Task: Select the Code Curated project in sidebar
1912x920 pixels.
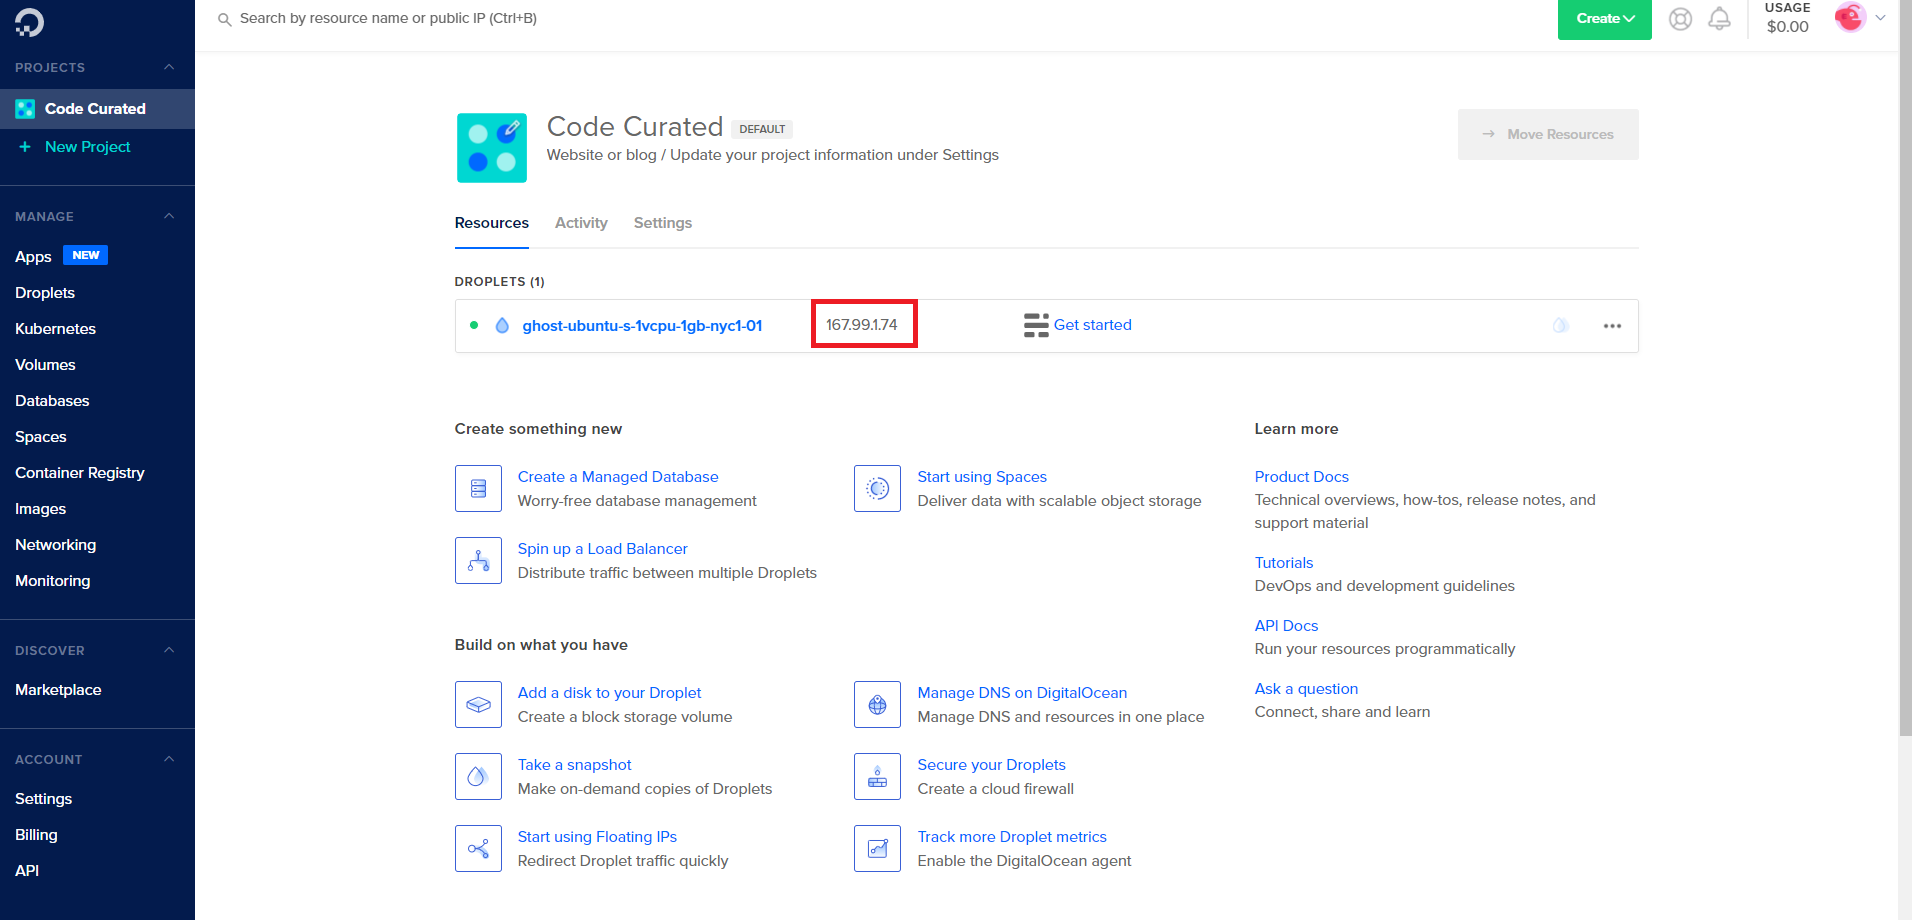Action: click(97, 109)
